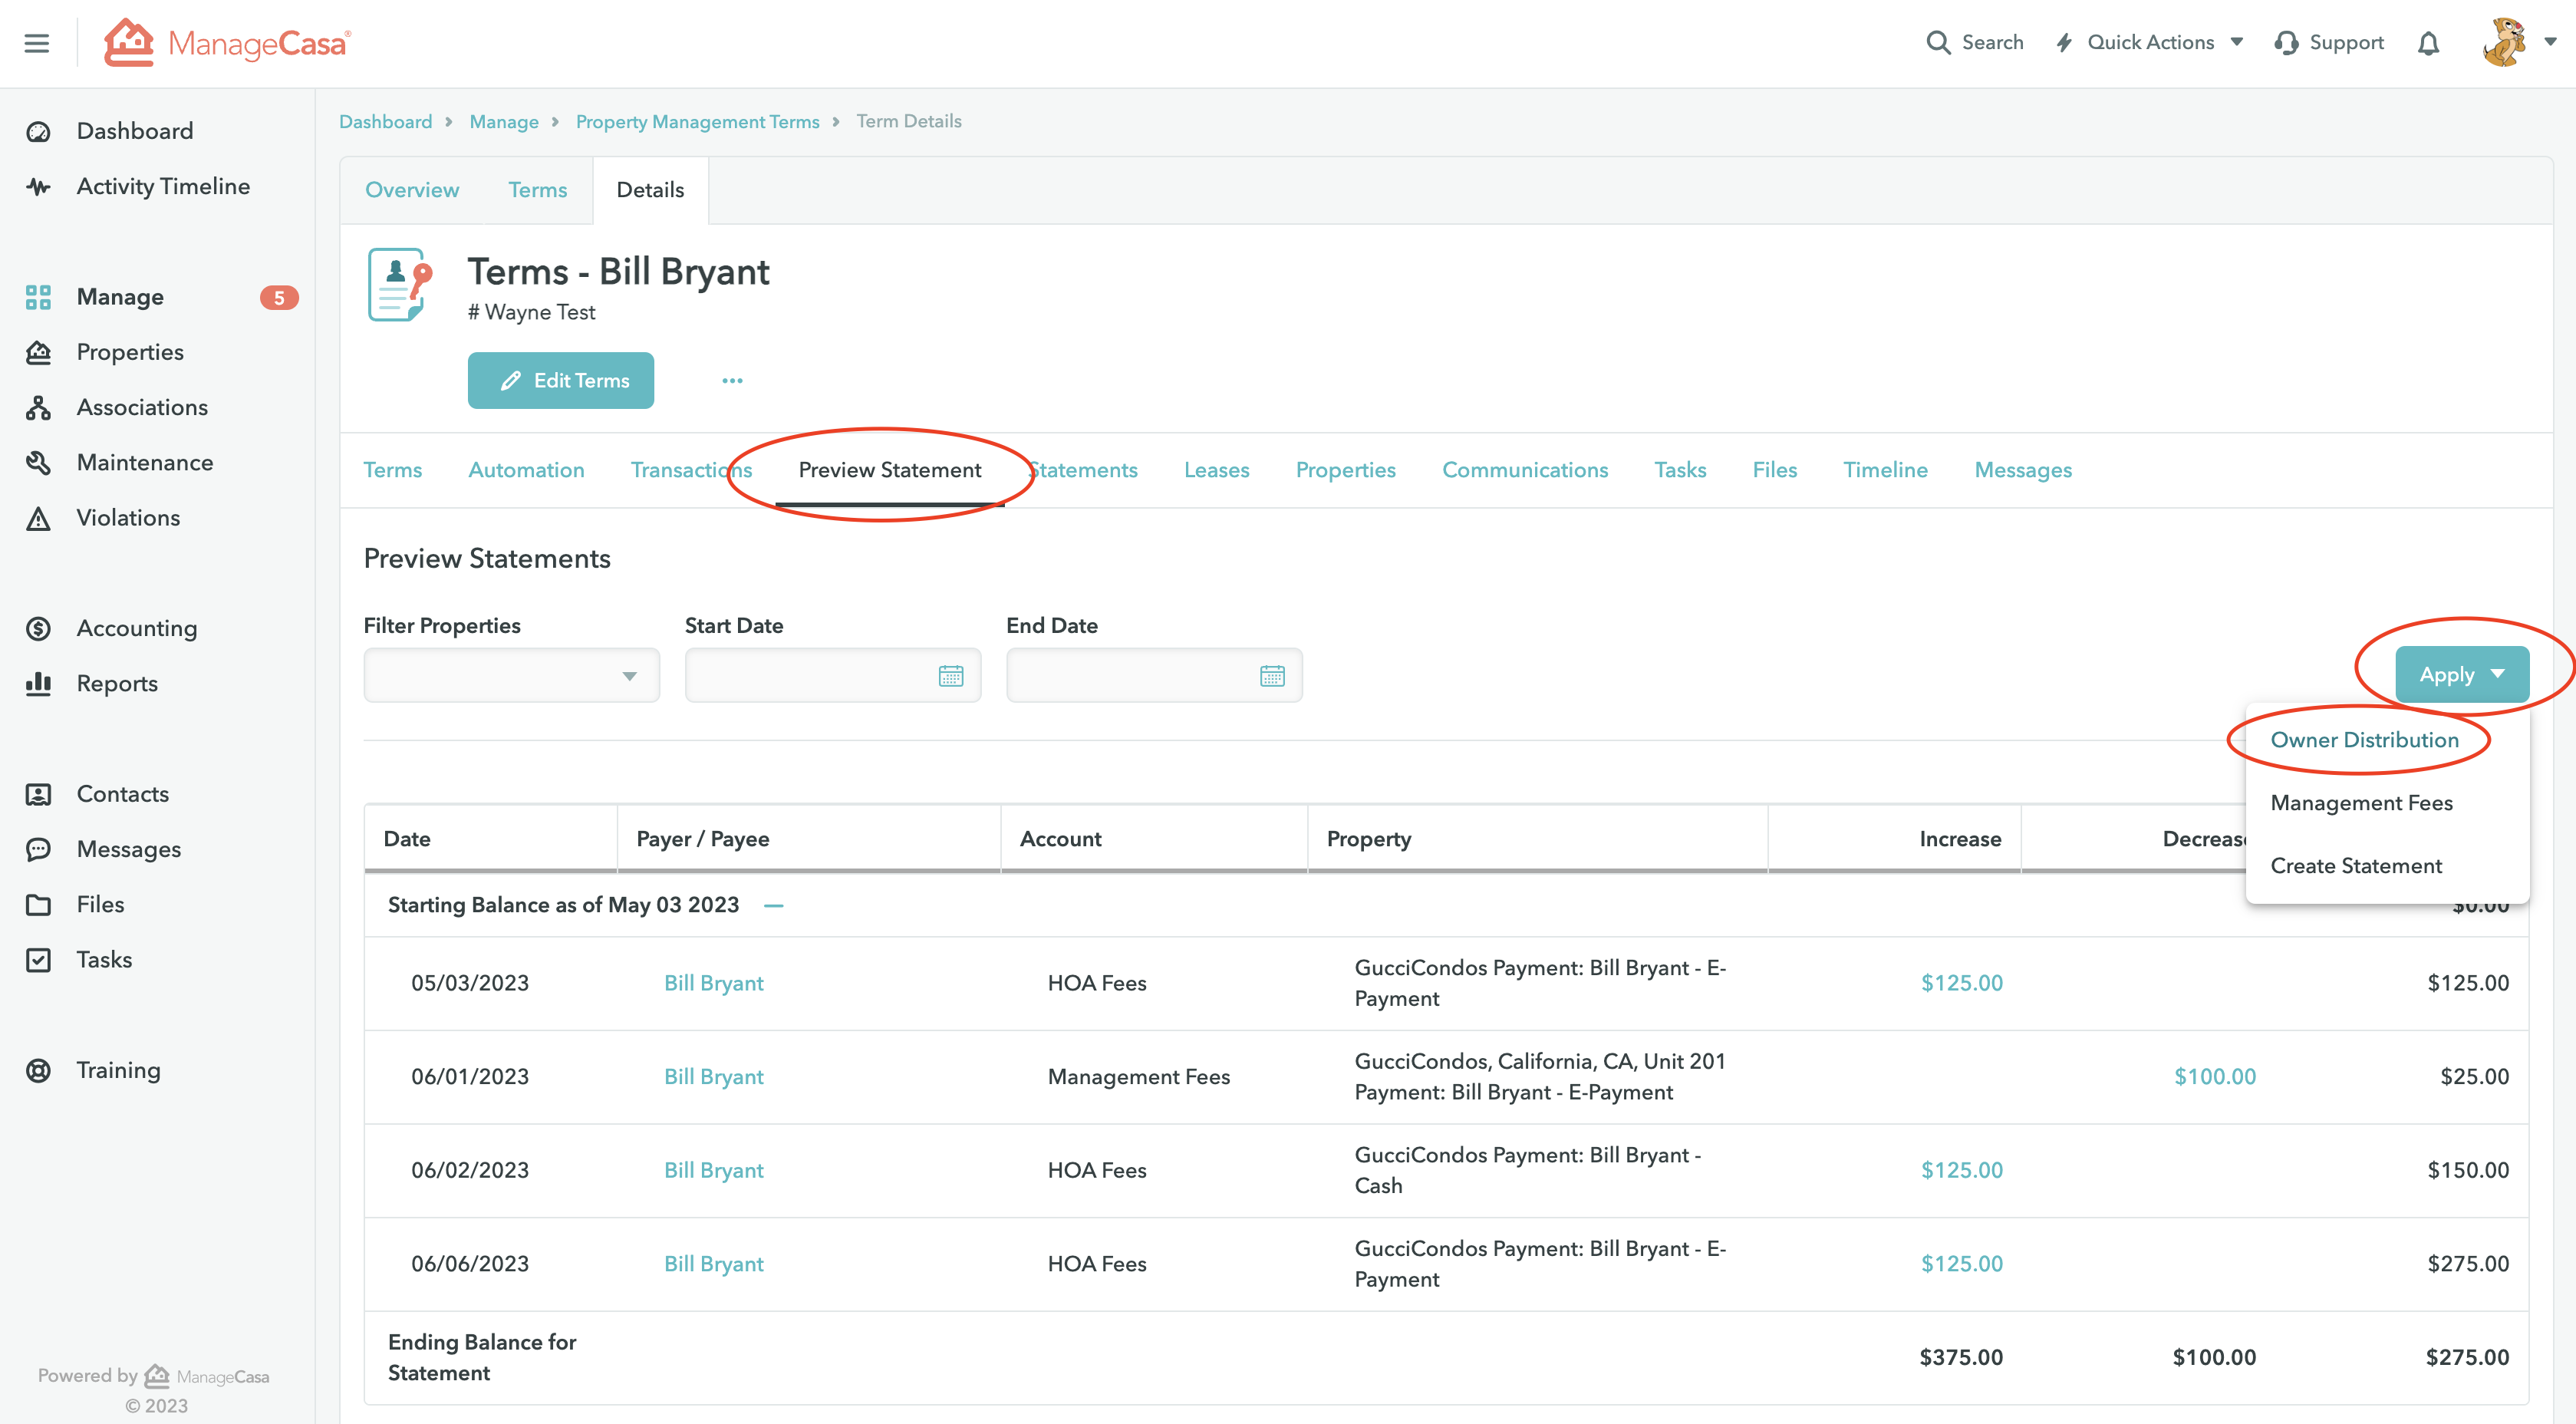The width and height of the screenshot is (2576, 1424).
Task: Go to Maintenance in sidebar
Action: point(144,462)
